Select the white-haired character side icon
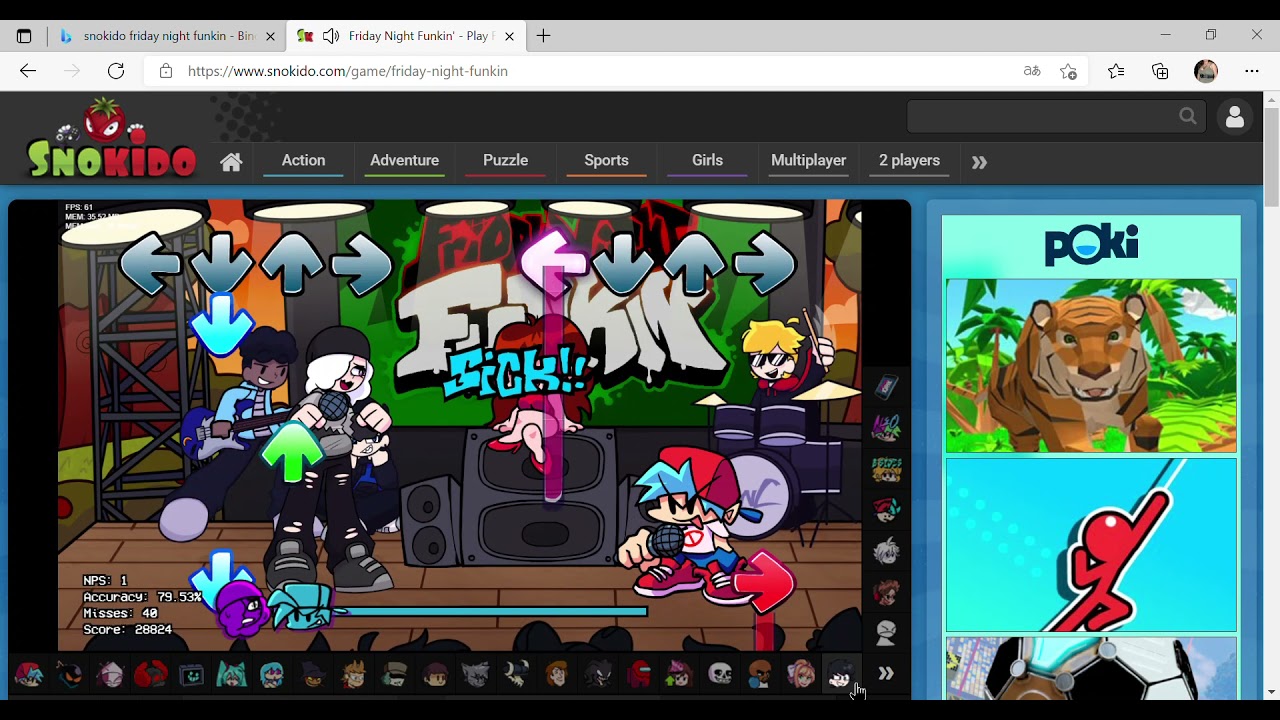Screen dimensions: 1280x720 [886, 551]
